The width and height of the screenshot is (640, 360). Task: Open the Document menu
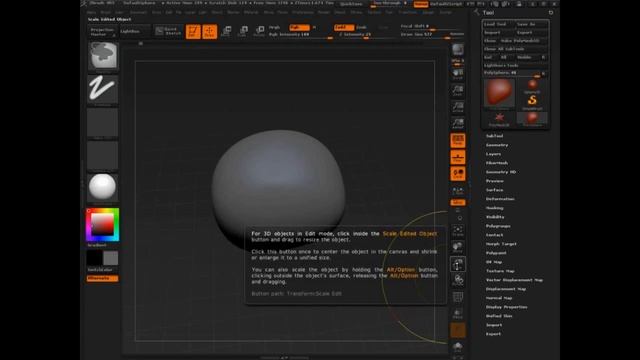(x=138, y=12)
